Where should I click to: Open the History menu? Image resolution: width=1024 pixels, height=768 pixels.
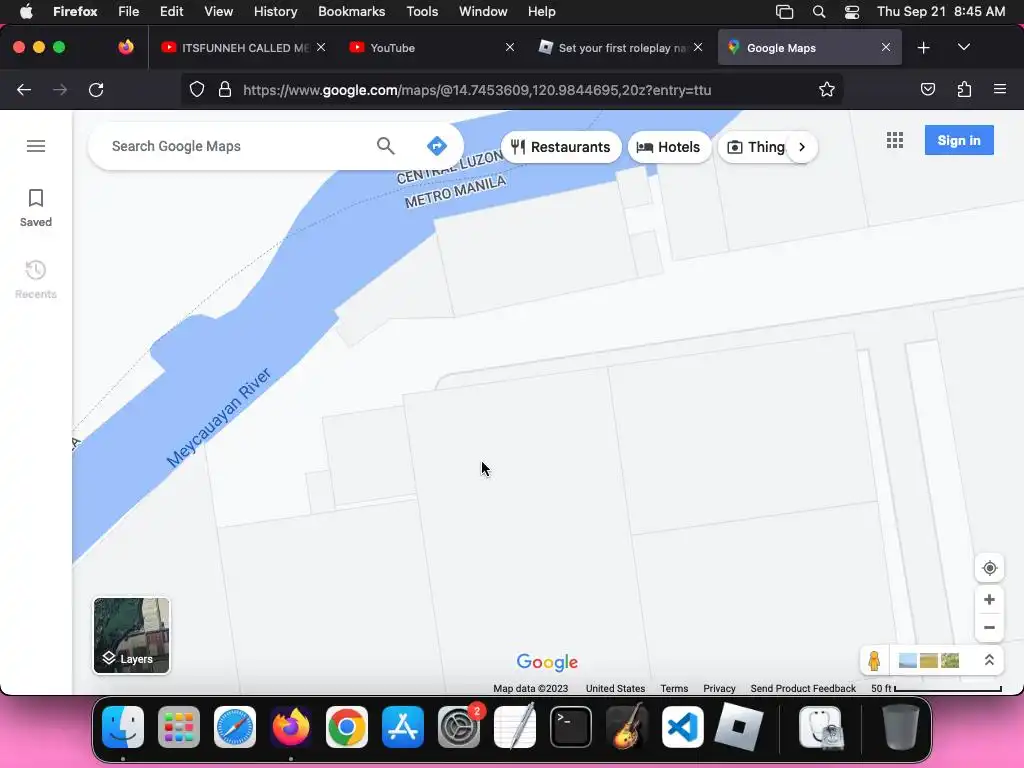coord(275,12)
